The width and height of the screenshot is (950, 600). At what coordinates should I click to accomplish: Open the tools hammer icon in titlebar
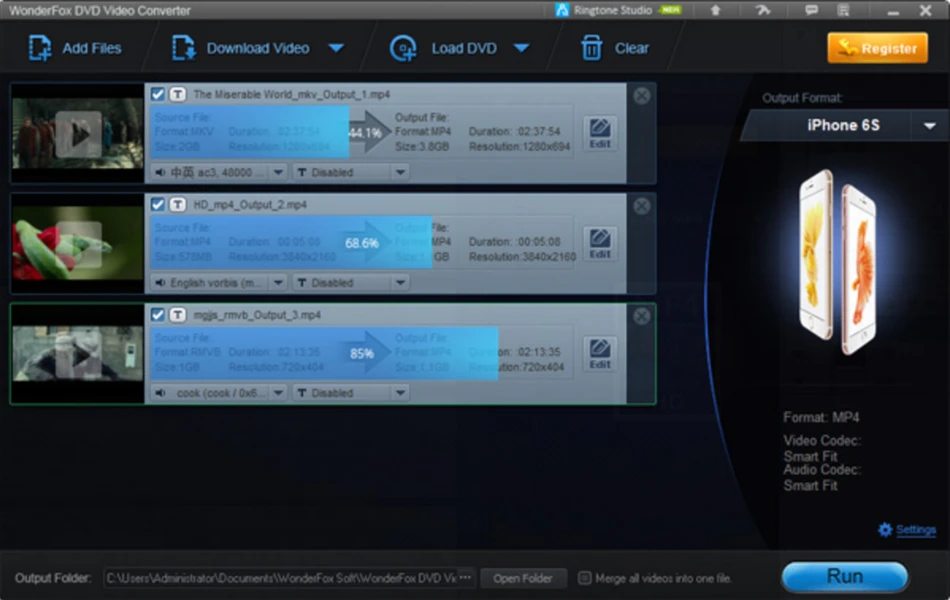[x=763, y=10]
